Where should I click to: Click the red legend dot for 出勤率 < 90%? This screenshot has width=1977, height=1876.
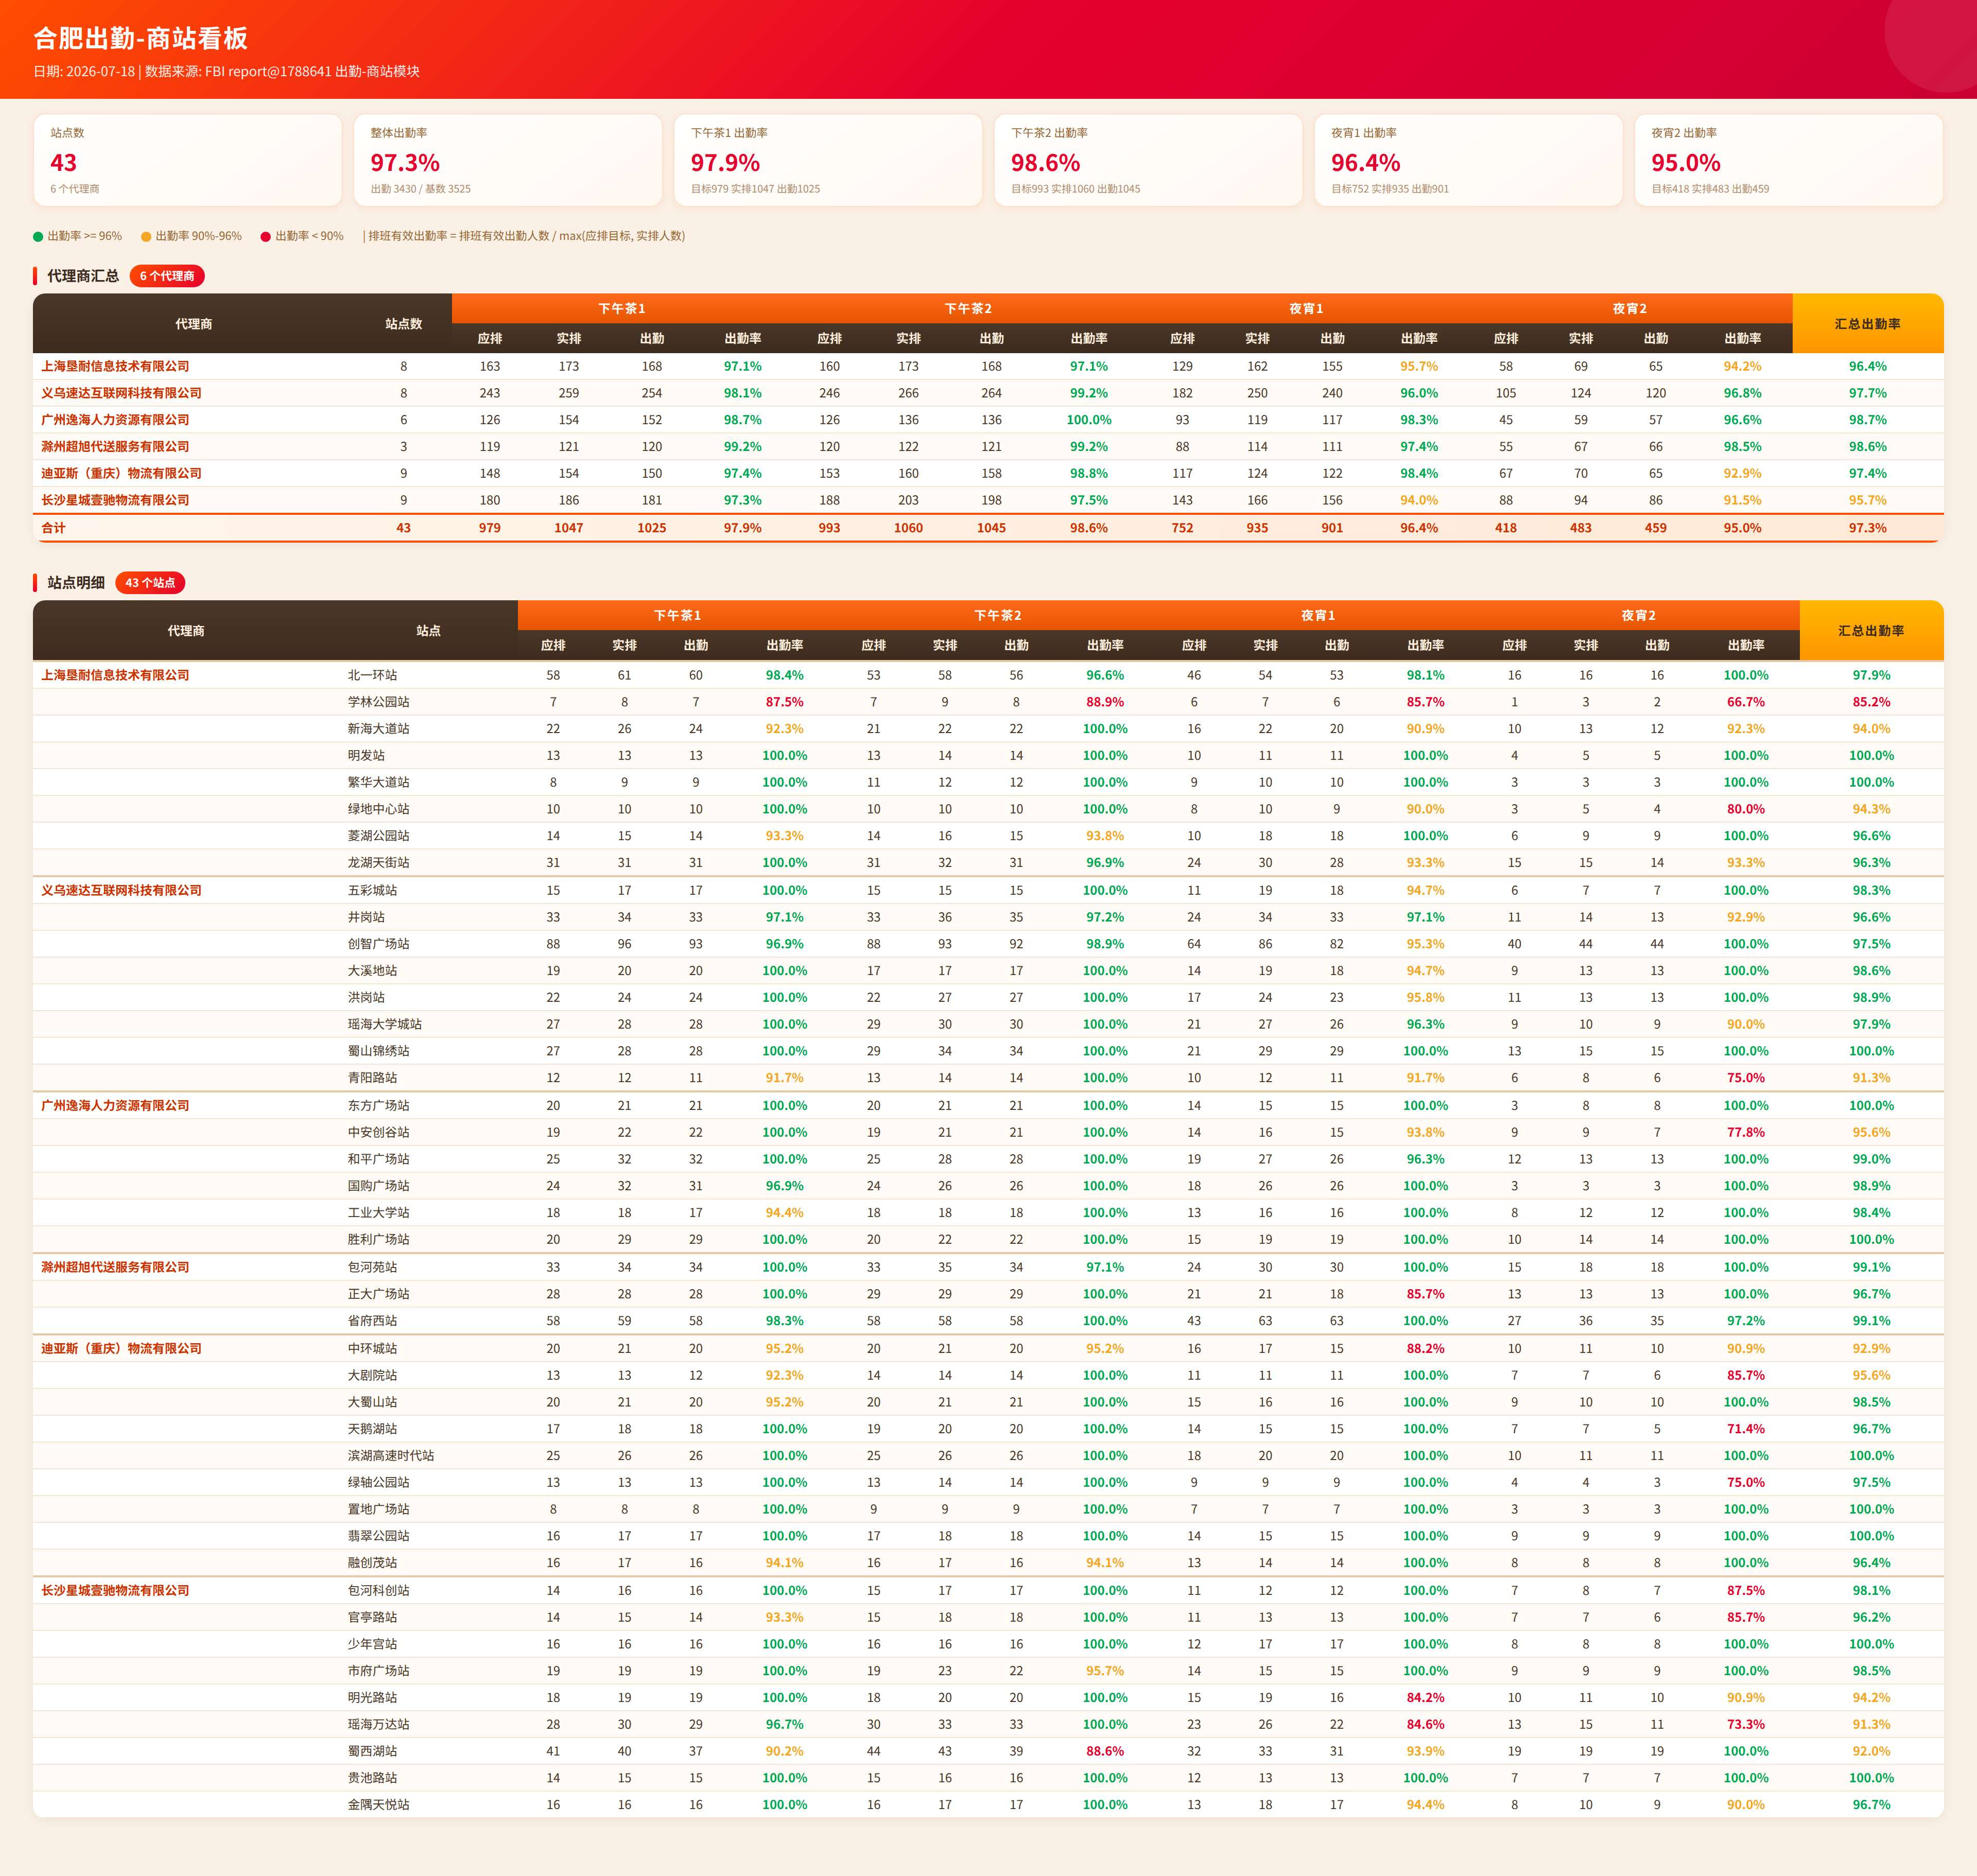pyautogui.click(x=266, y=237)
